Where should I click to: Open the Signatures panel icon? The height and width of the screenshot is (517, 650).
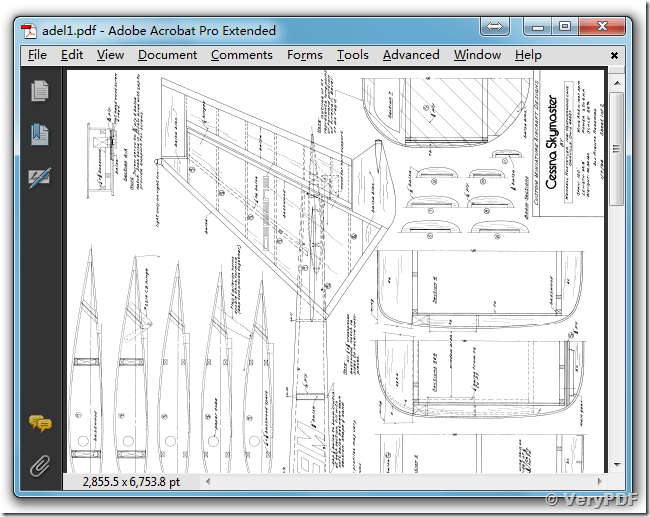coord(40,178)
